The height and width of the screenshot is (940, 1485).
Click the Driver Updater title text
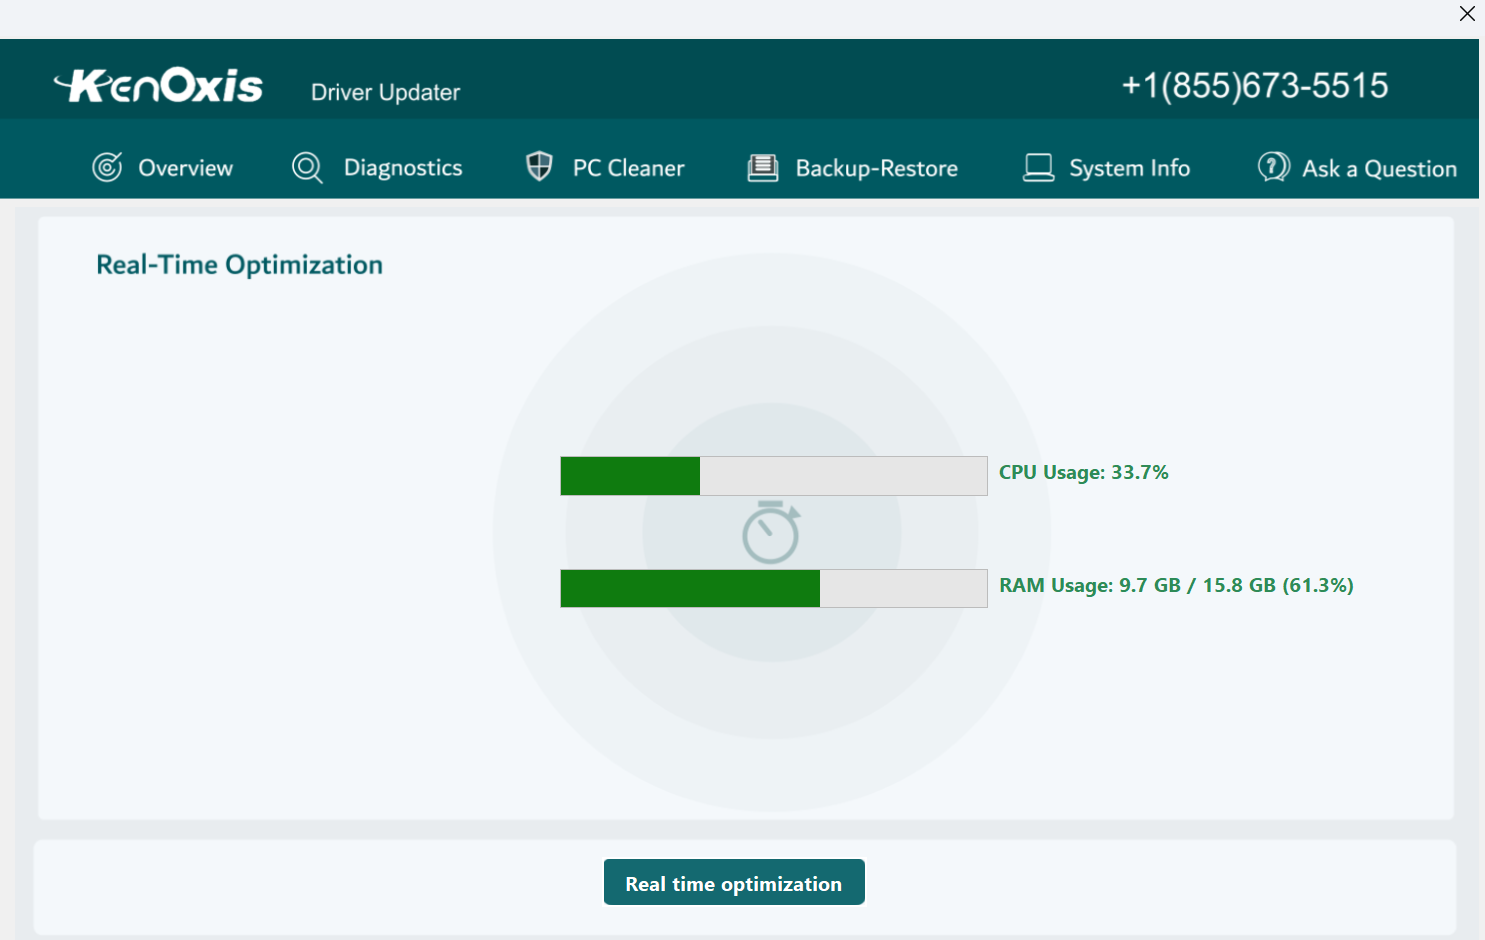click(x=384, y=92)
